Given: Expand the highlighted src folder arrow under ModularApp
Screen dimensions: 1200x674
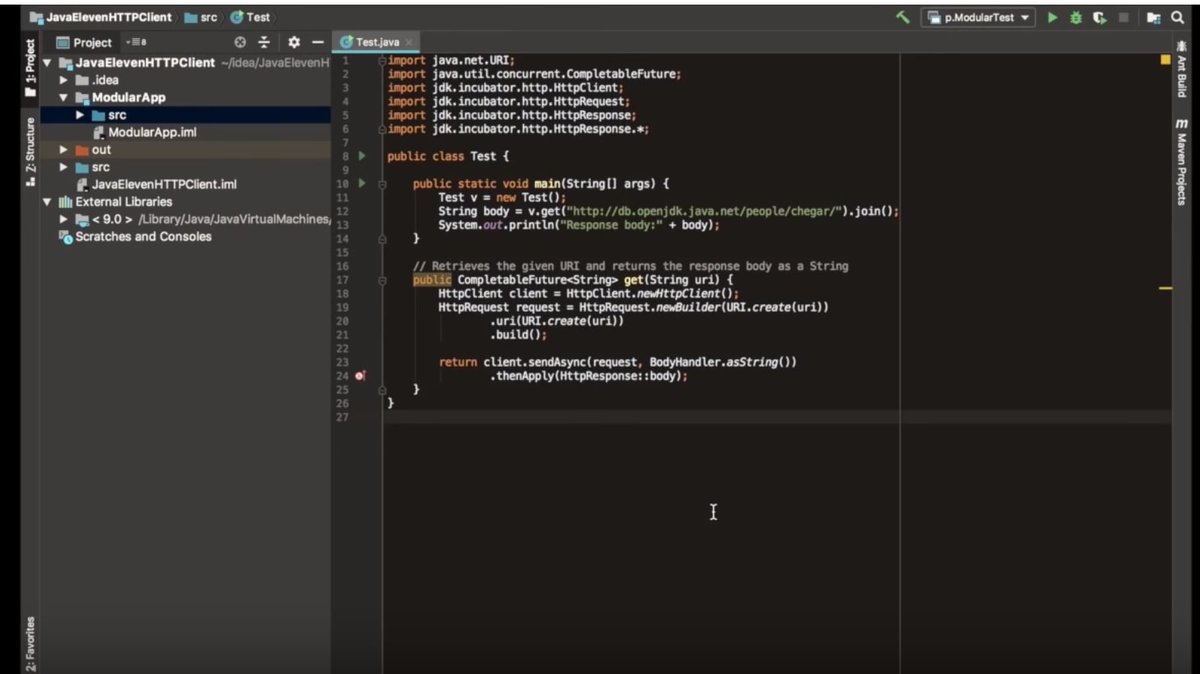Looking at the screenshot, I should [80, 115].
